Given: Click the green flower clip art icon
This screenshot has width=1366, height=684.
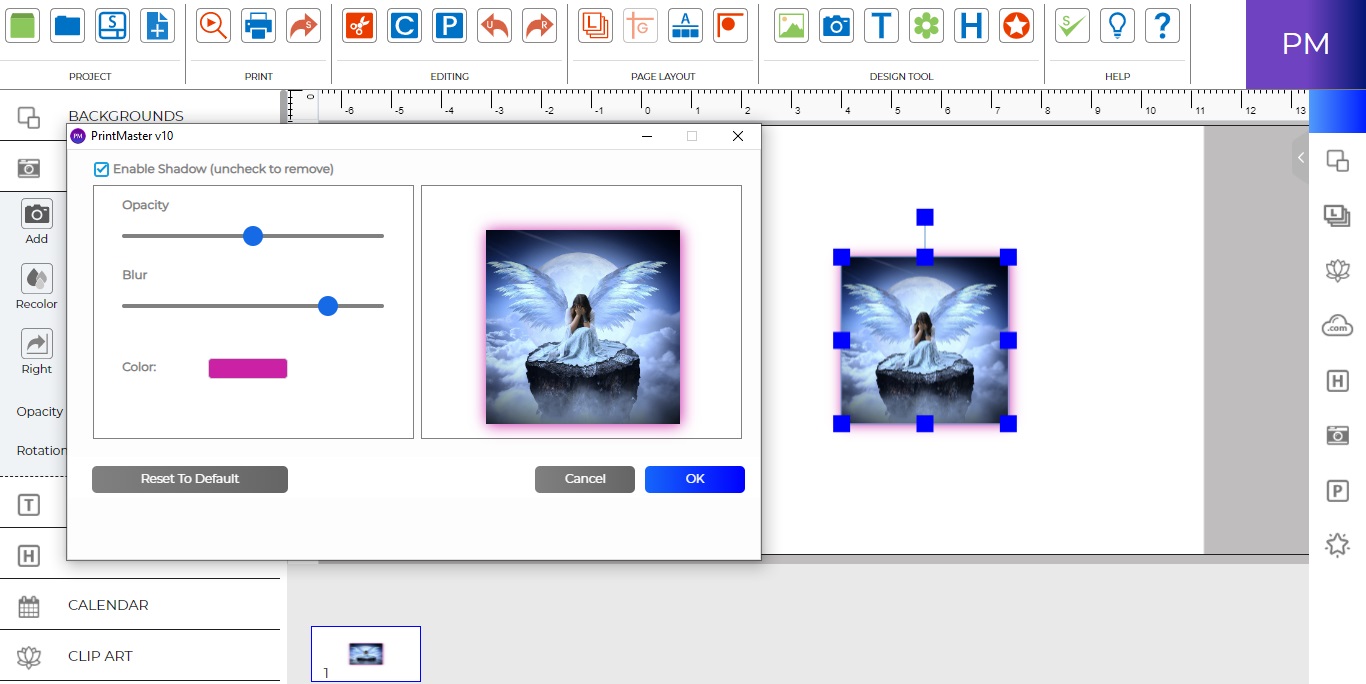Looking at the screenshot, I should [x=926, y=25].
